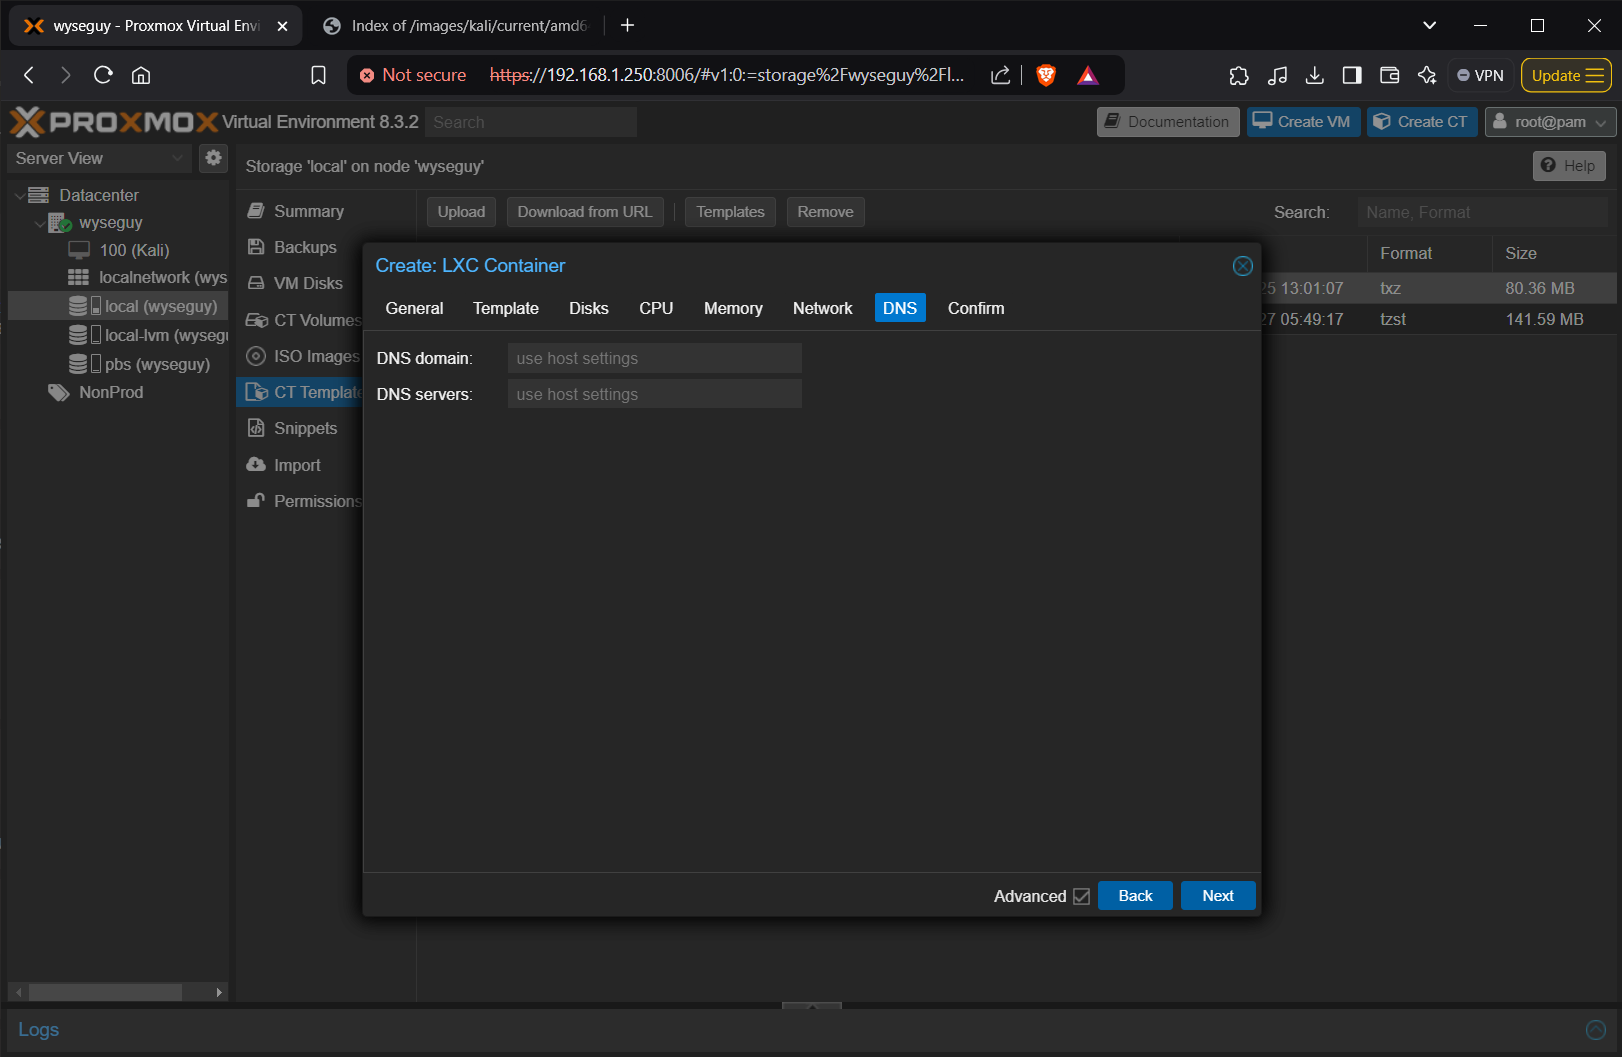Image resolution: width=1622 pixels, height=1057 pixels.
Task: Bookmark the page icon
Action: (x=318, y=75)
